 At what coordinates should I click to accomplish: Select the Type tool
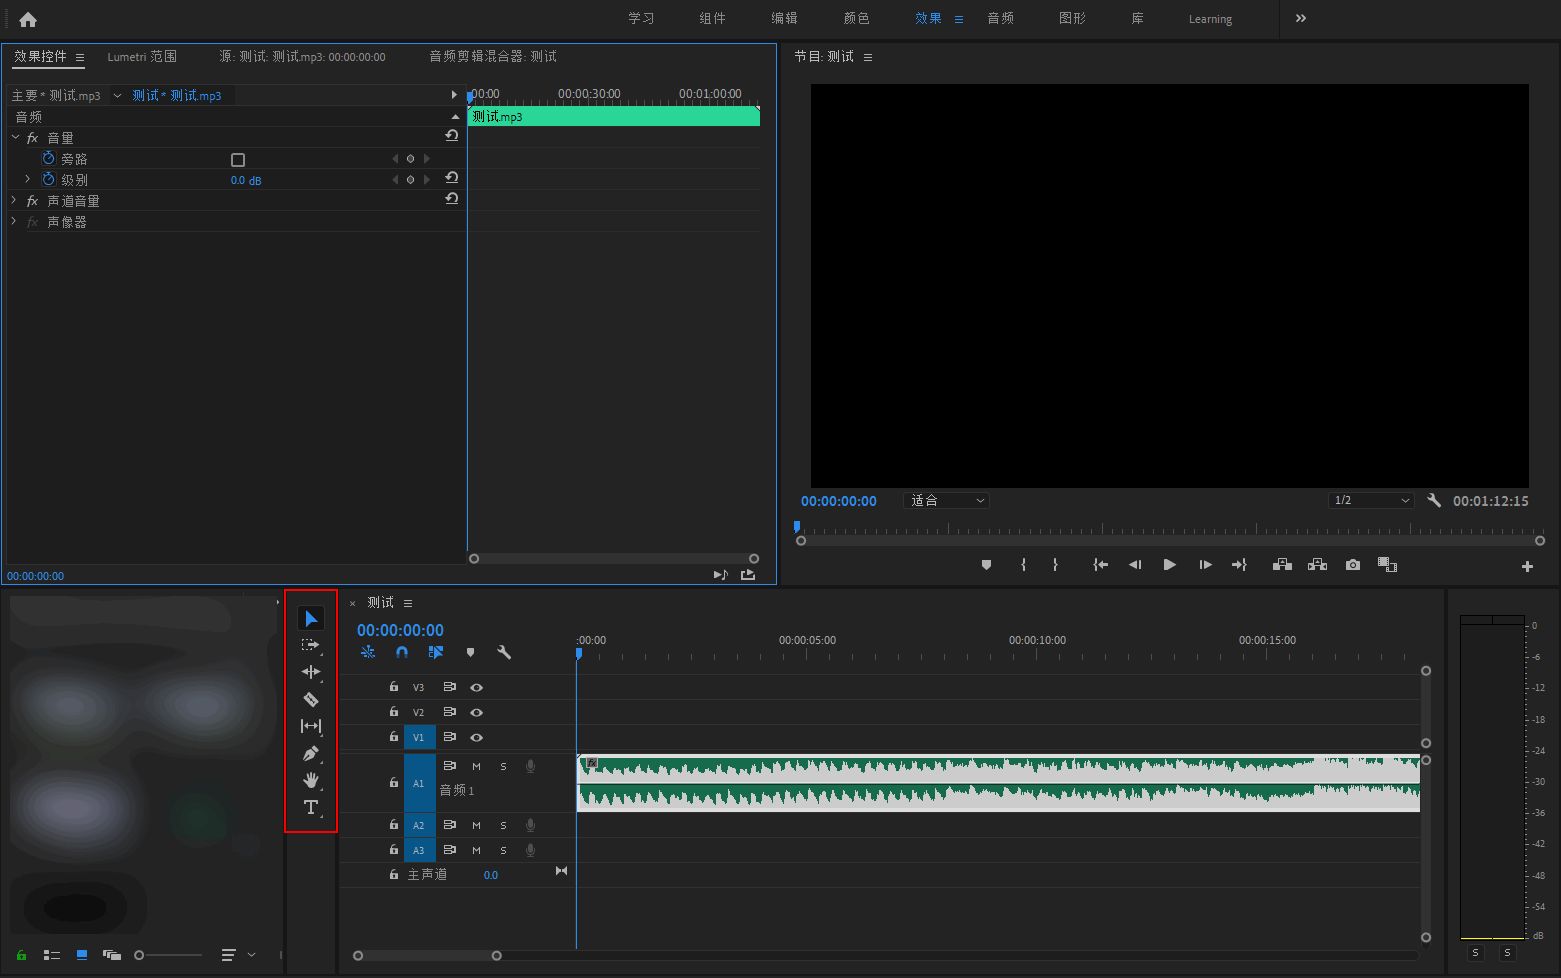point(311,807)
